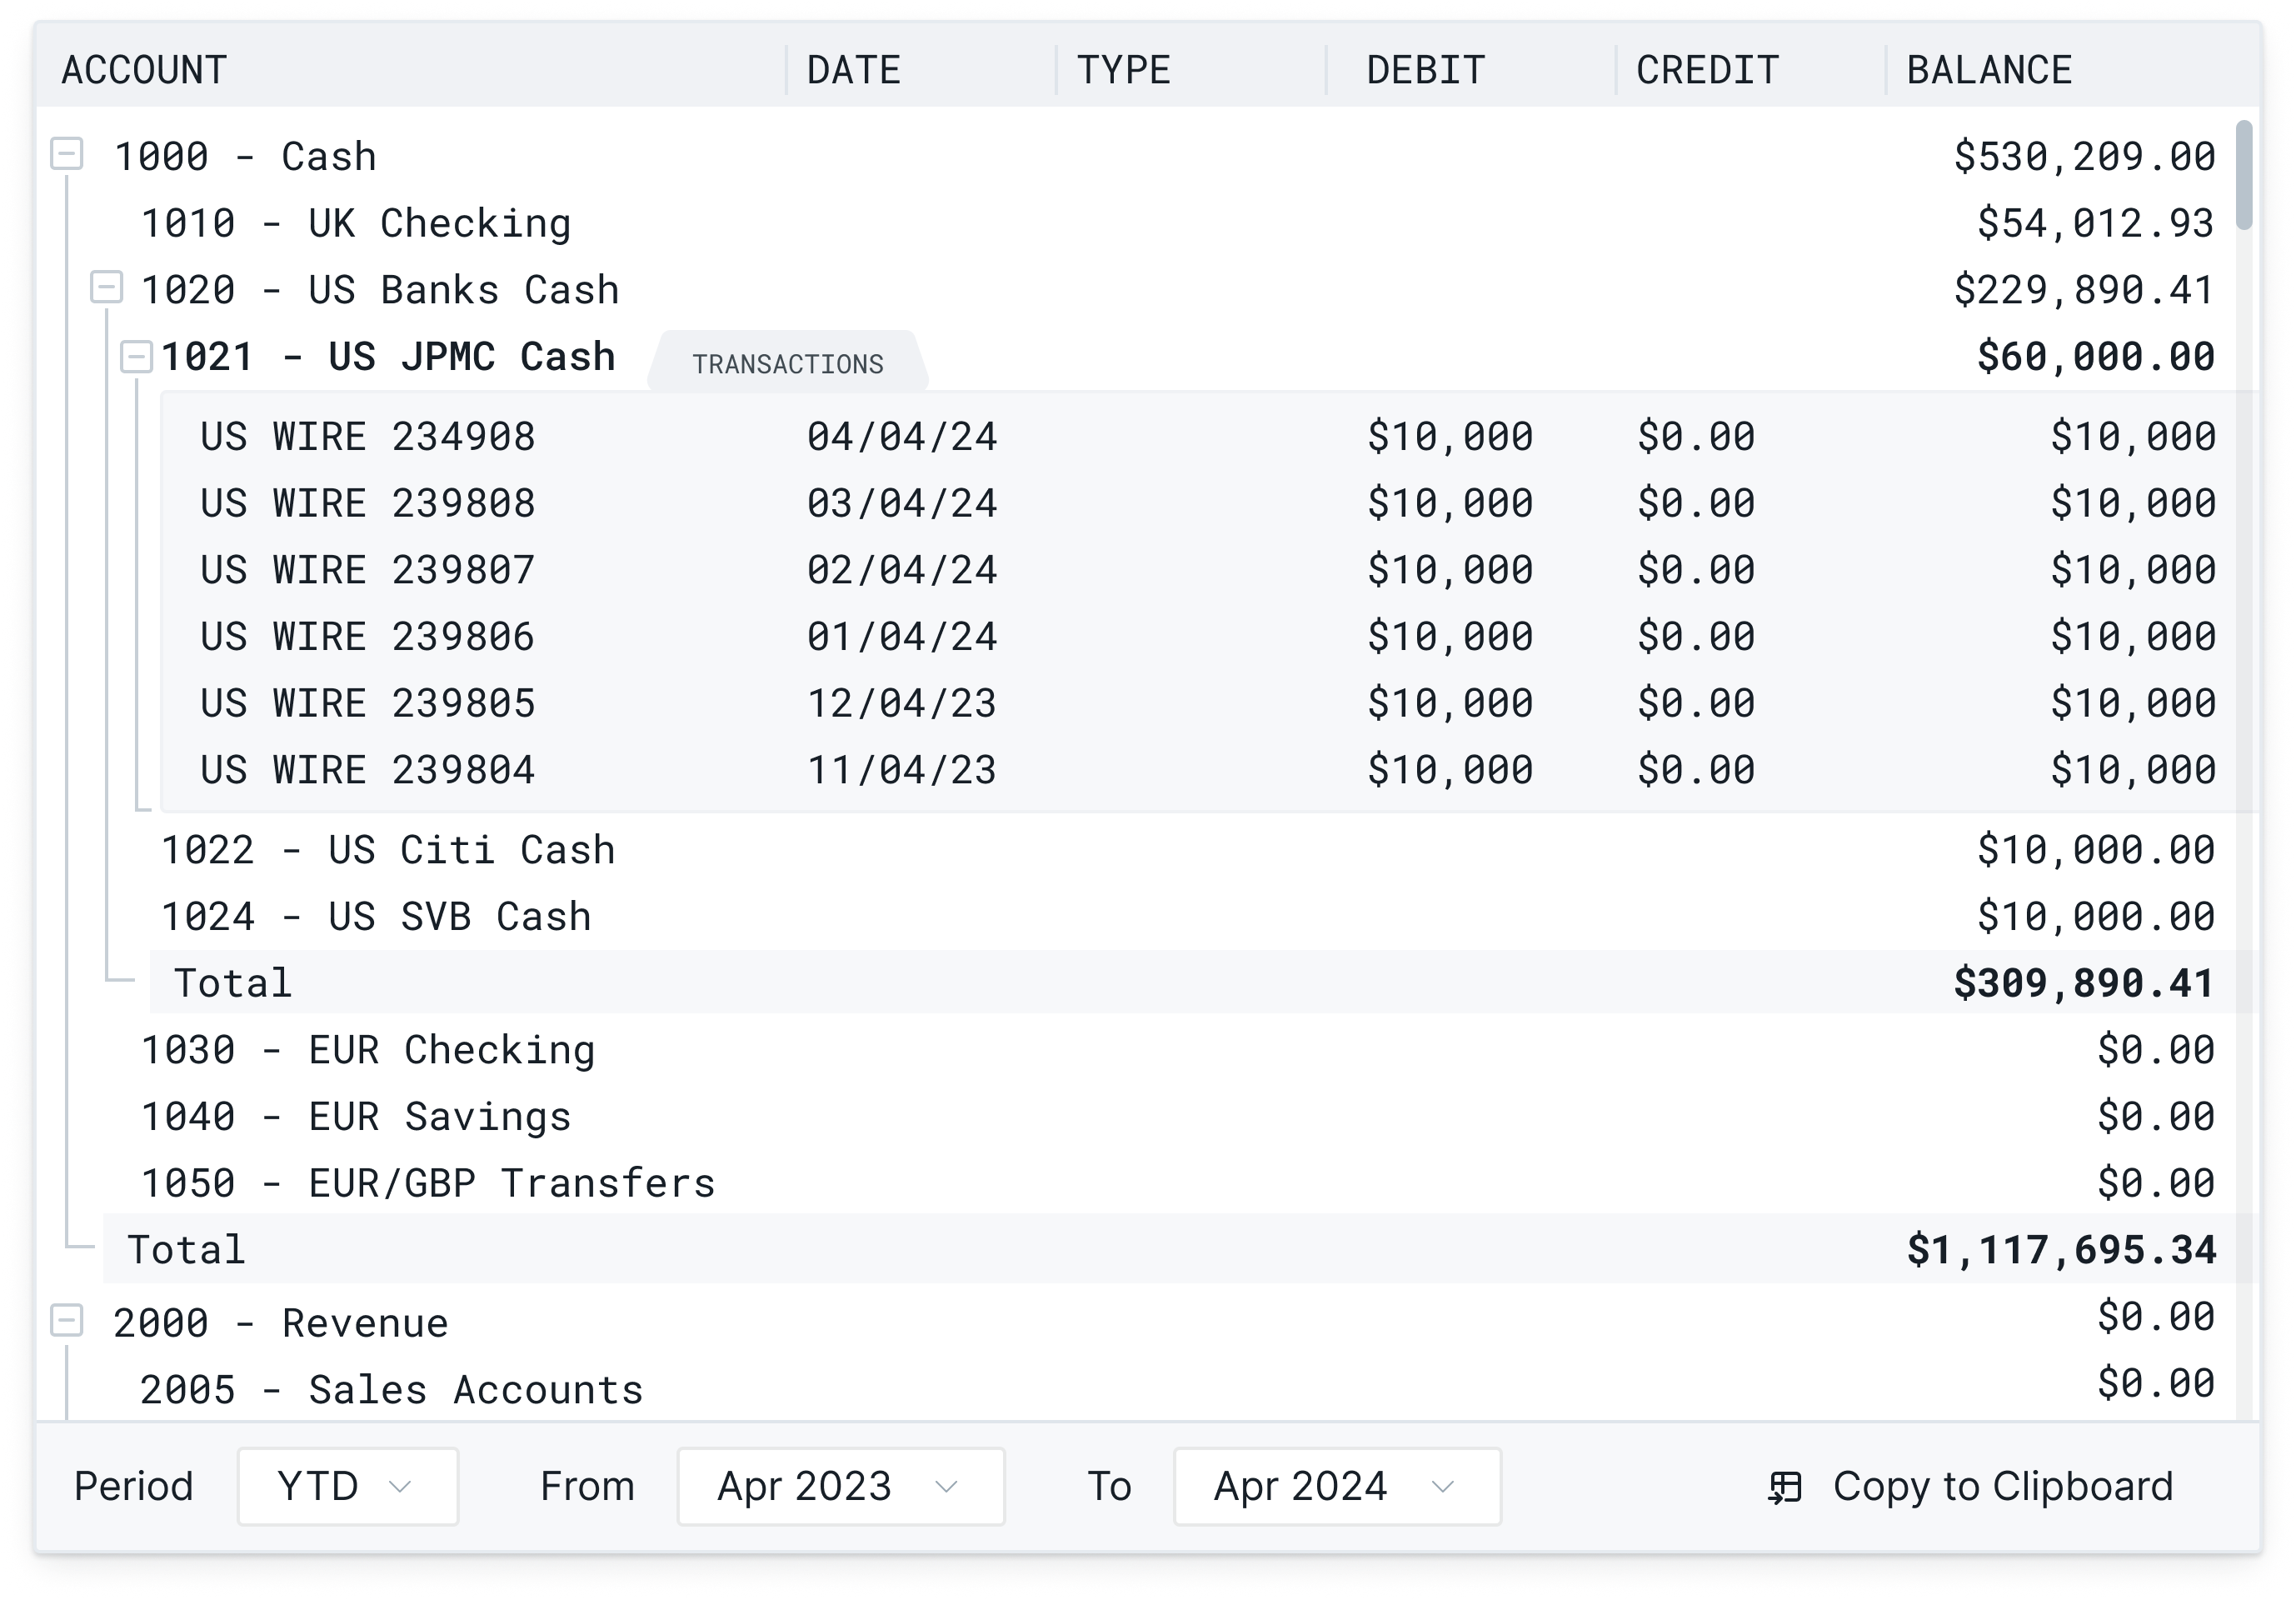Click the clipboard copy icon
The image size is (2296, 1600).
coord(1785,1486)
